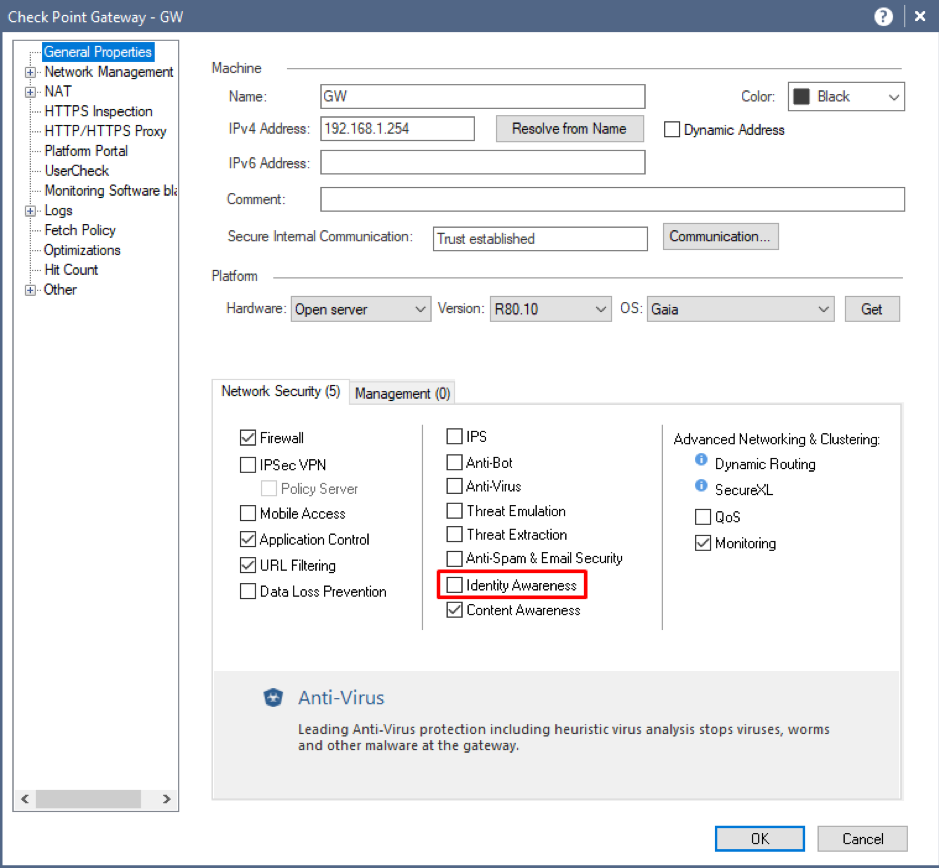939x868 pixels.
Task: Enable Mobile Access checkbox
Action: pyautogui.click(x=247, y=513)
